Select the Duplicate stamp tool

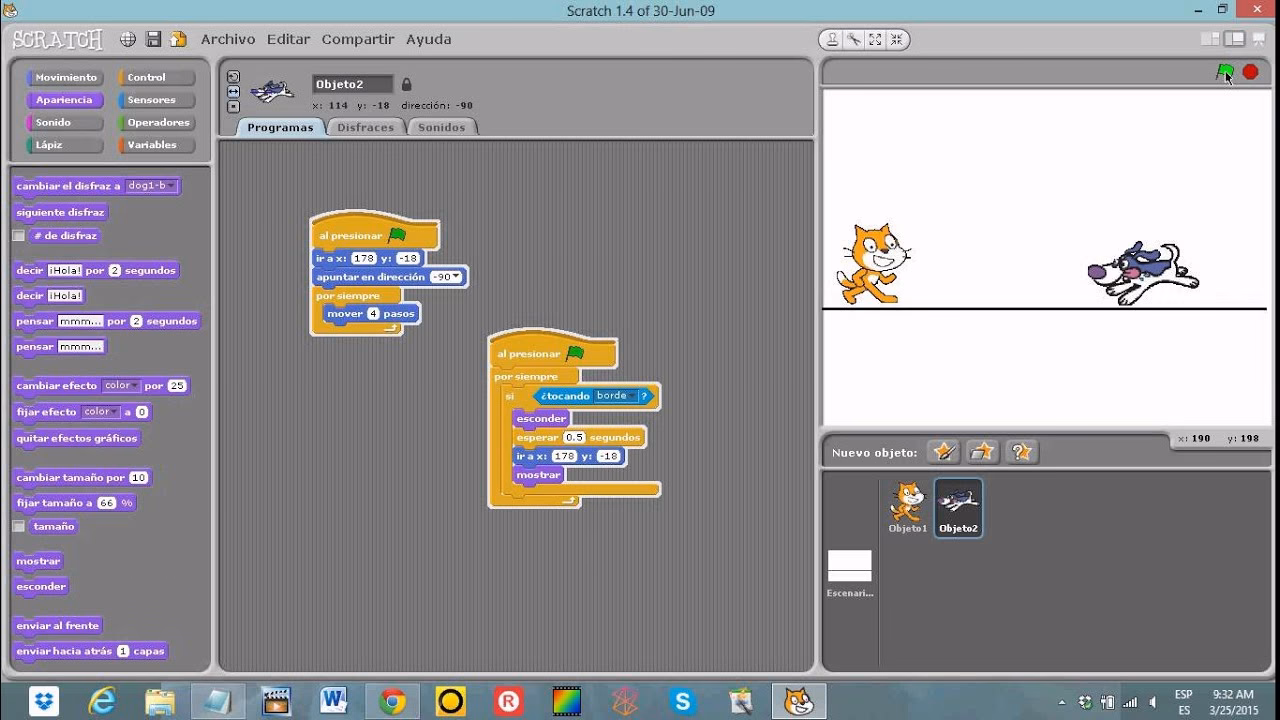(832, 40)
